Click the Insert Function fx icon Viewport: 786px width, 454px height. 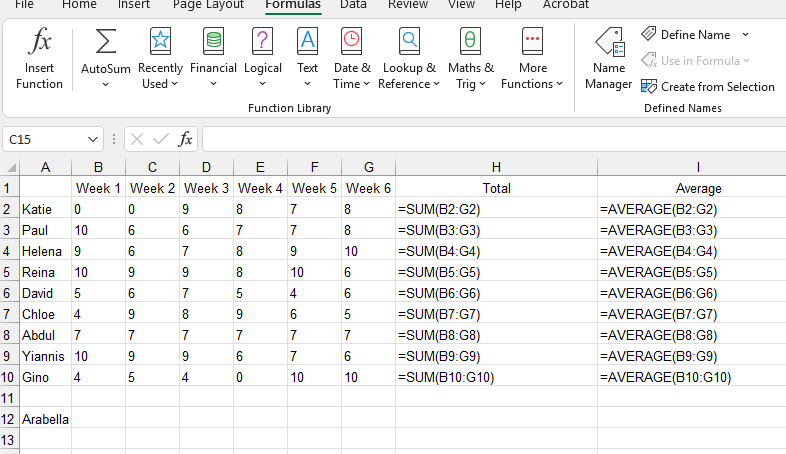(40, 58)
